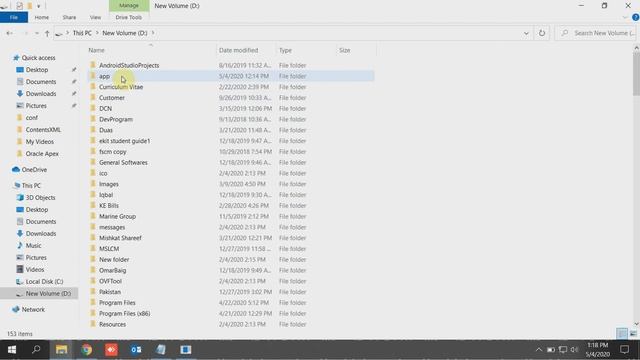Screen dimensions: 640x360
Task: Expand the address bar history dropdown
Action: click(526, 33)
